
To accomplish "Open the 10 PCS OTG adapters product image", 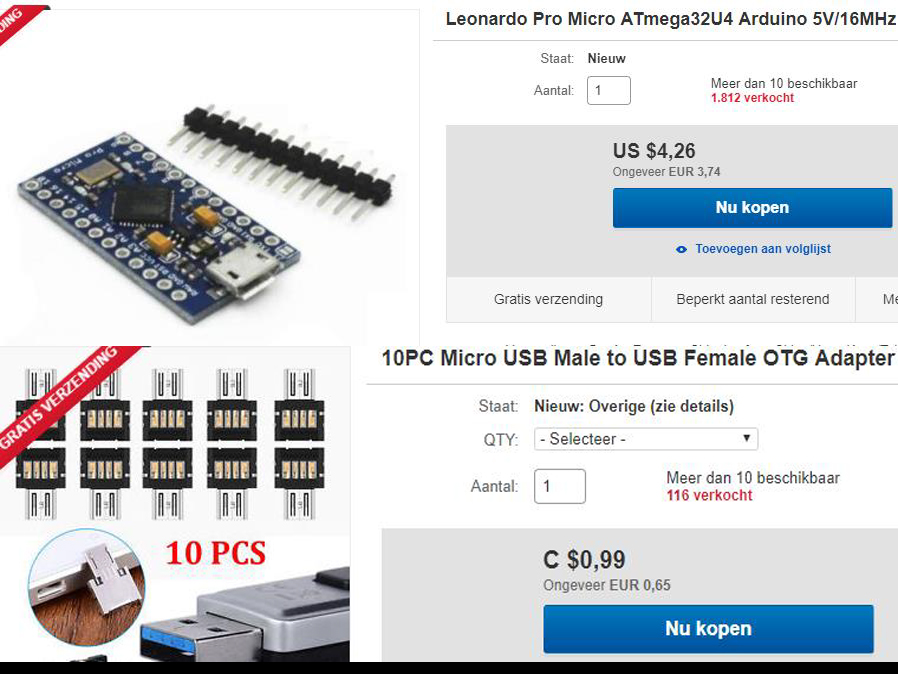I will click(x=175, y=504).
